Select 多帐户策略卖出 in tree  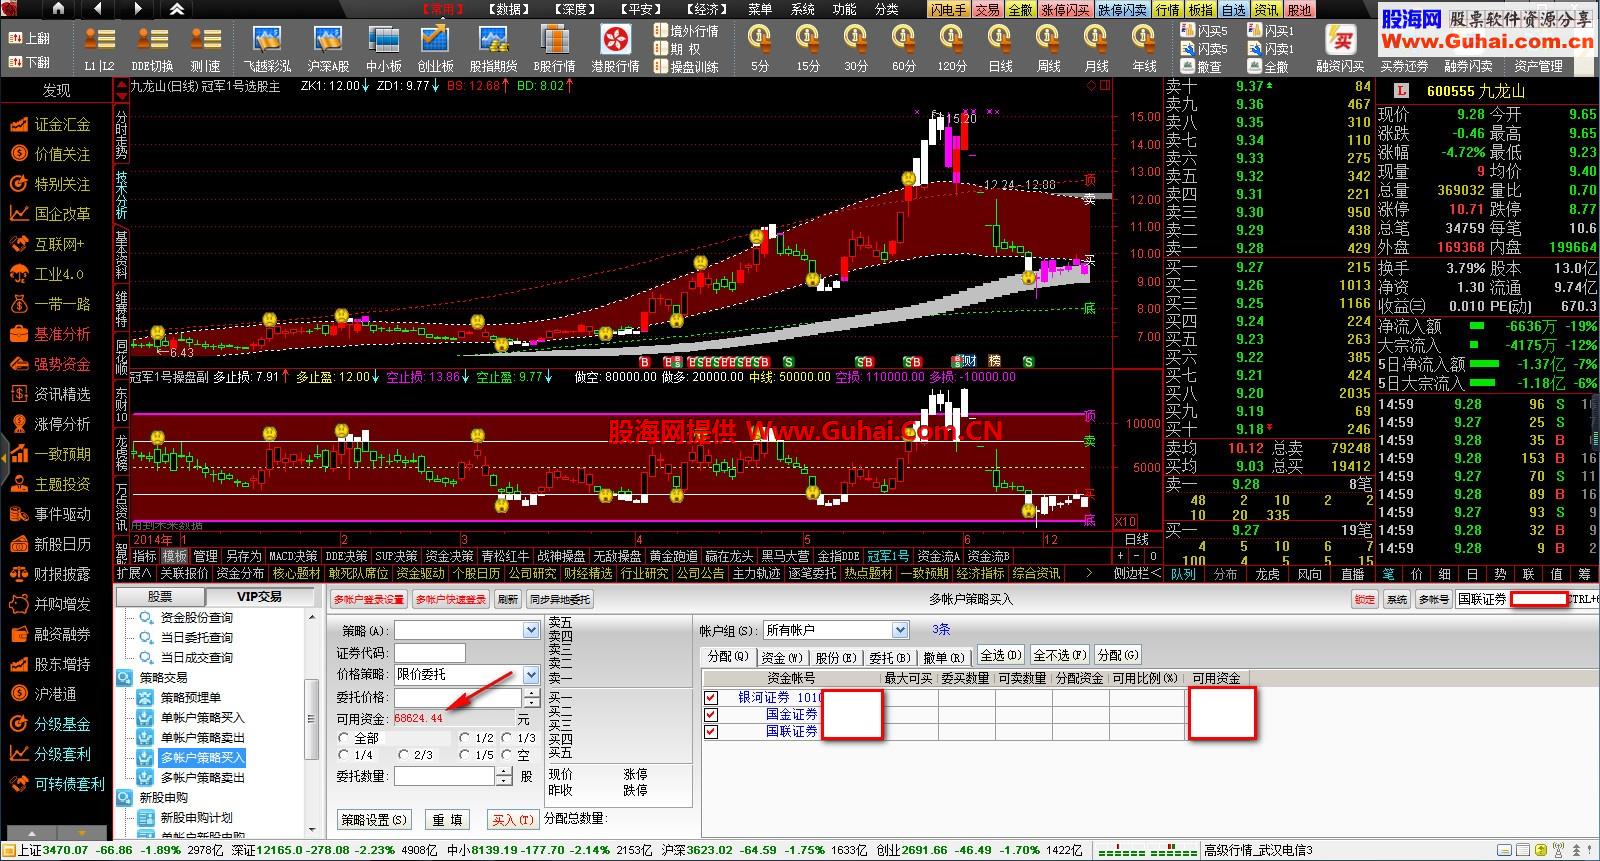tap(202, 777)
